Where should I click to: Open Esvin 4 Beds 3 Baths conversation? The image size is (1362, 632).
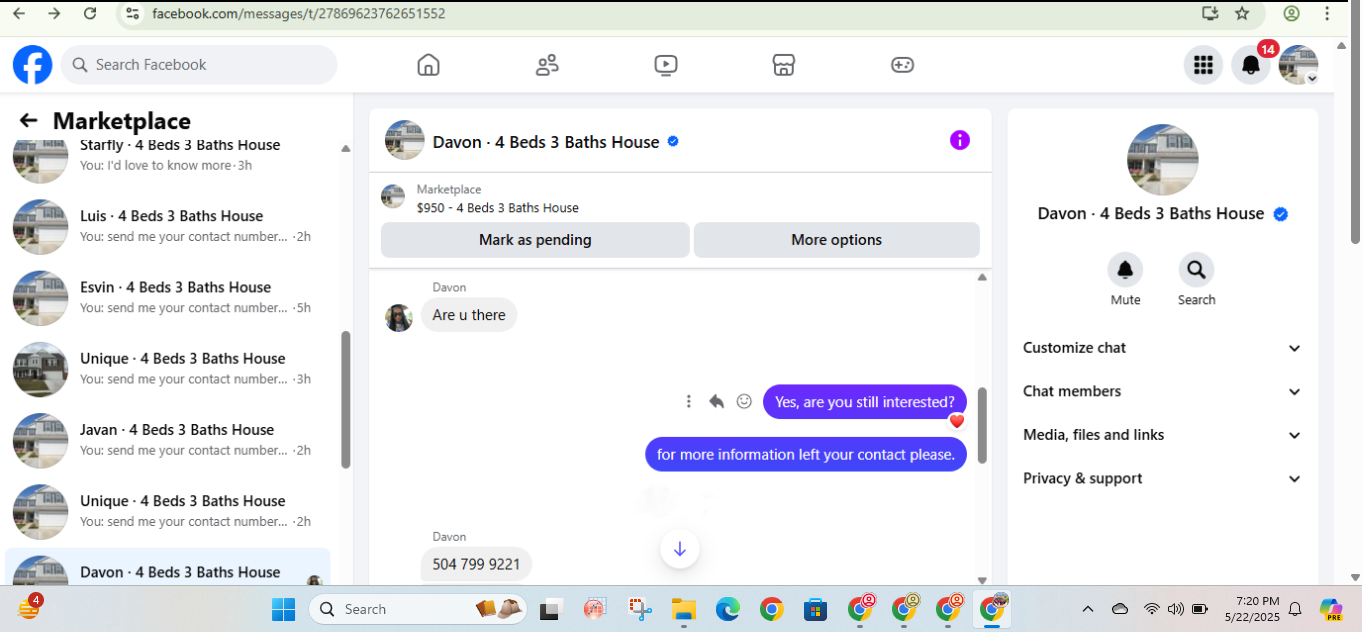click(168, 297)
